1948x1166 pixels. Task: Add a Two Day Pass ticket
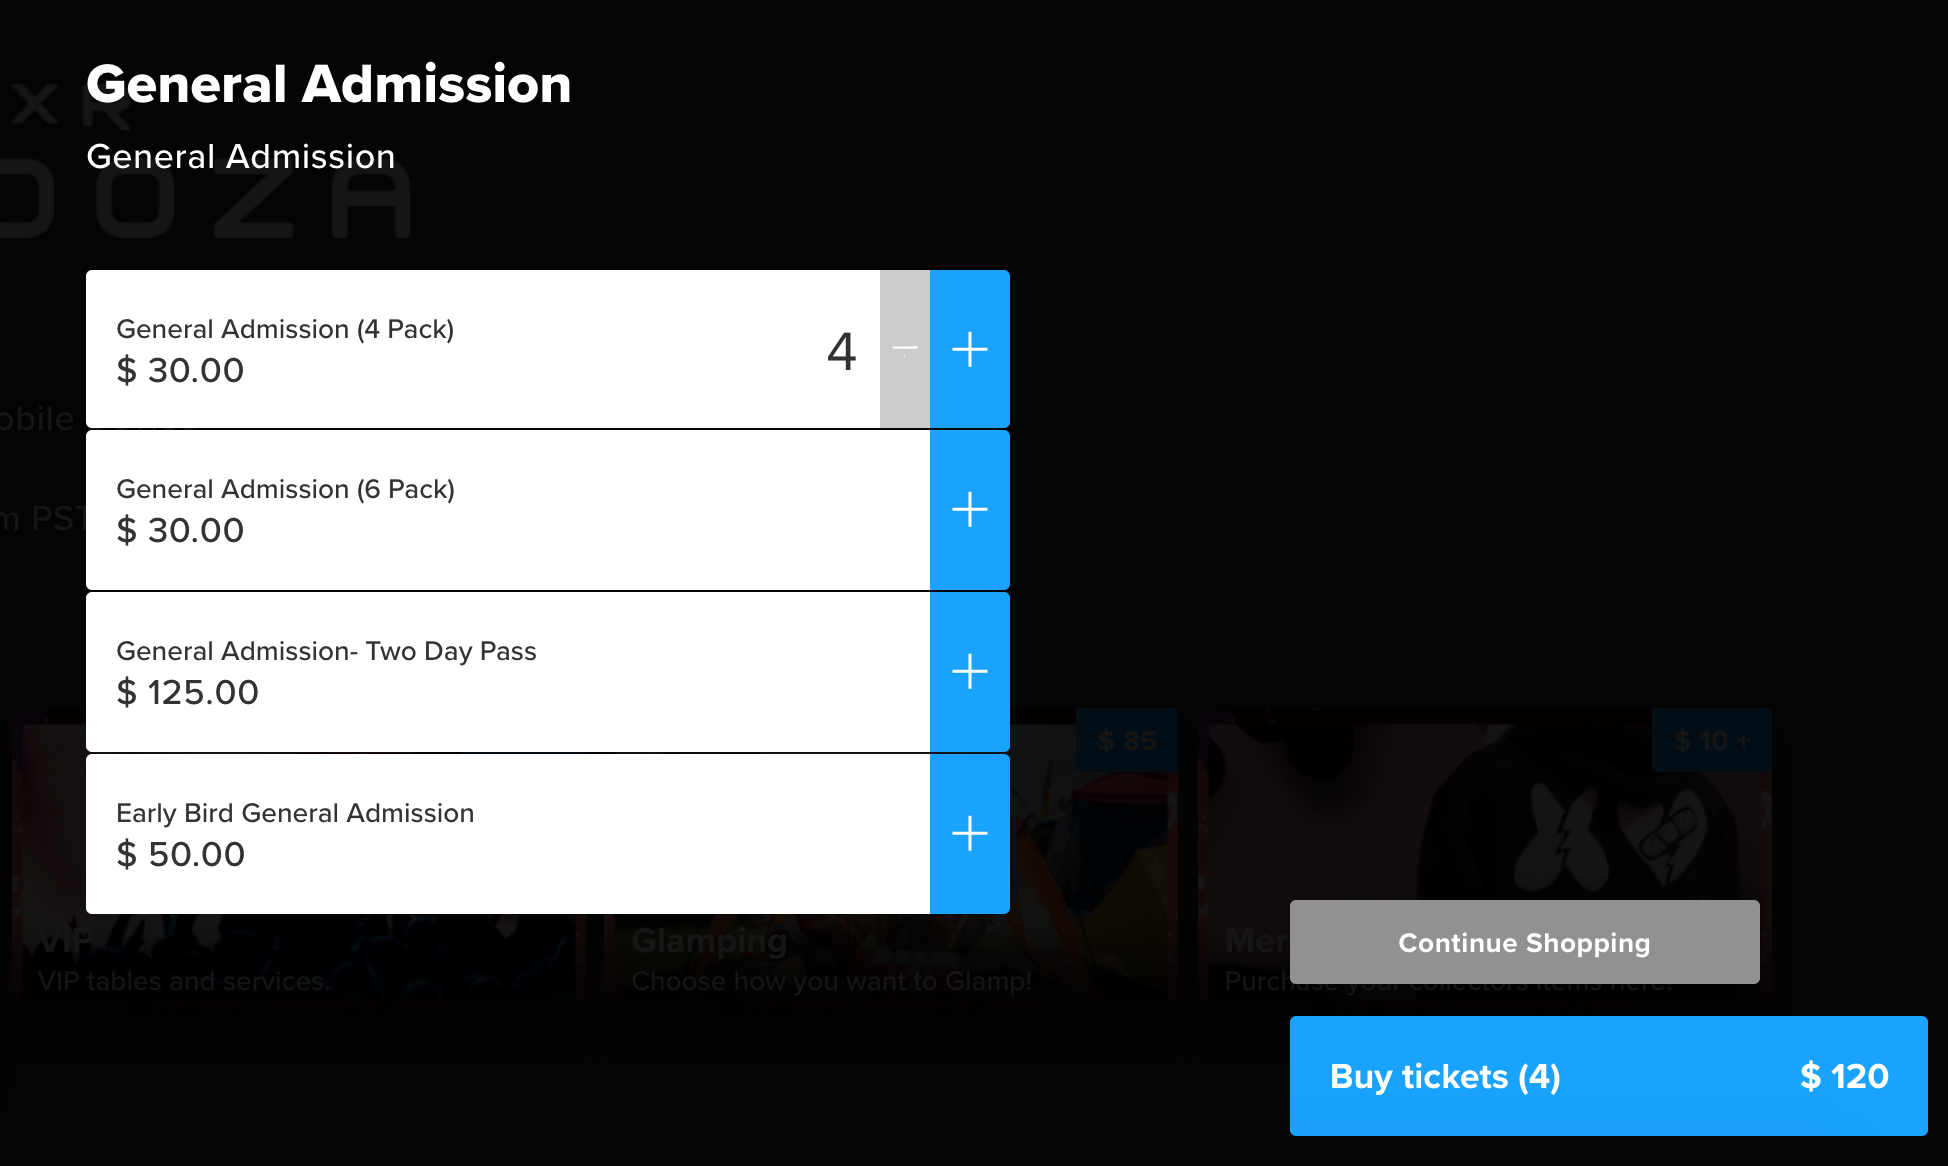point(969,671)
